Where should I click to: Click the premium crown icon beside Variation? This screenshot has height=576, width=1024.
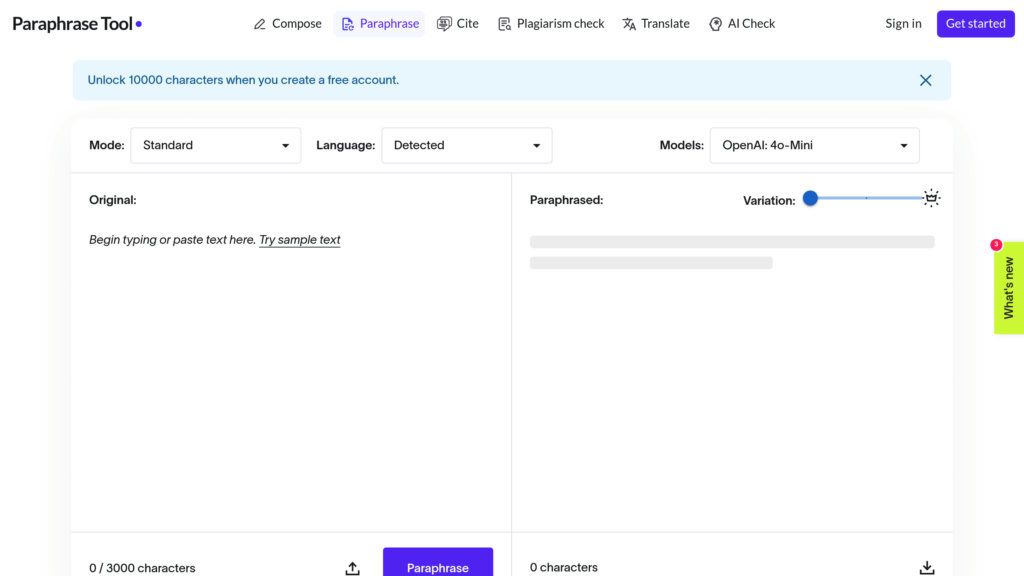tap(931, 197)
